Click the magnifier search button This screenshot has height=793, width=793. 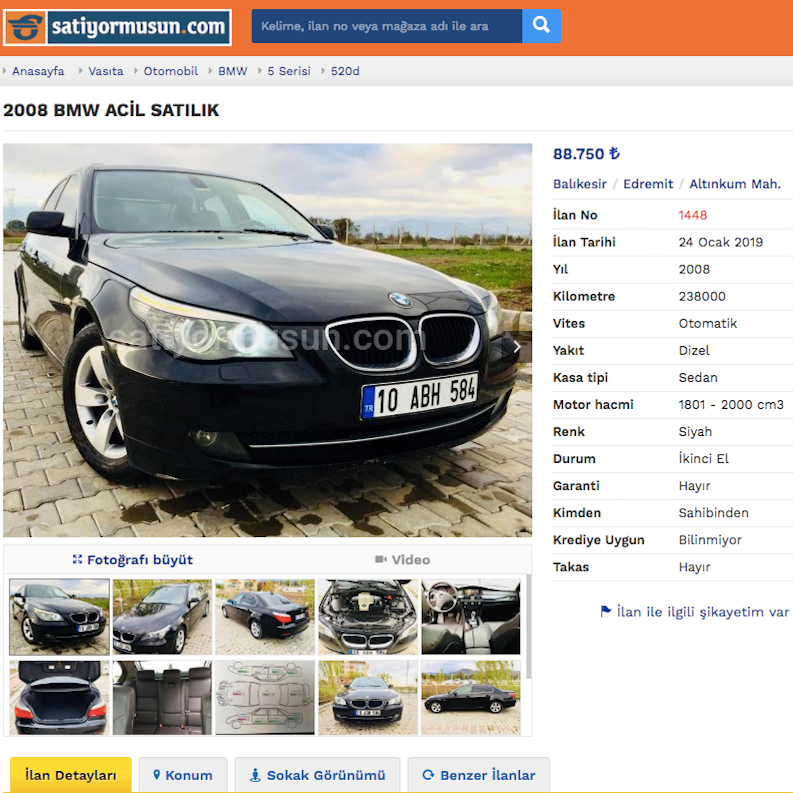541,26
